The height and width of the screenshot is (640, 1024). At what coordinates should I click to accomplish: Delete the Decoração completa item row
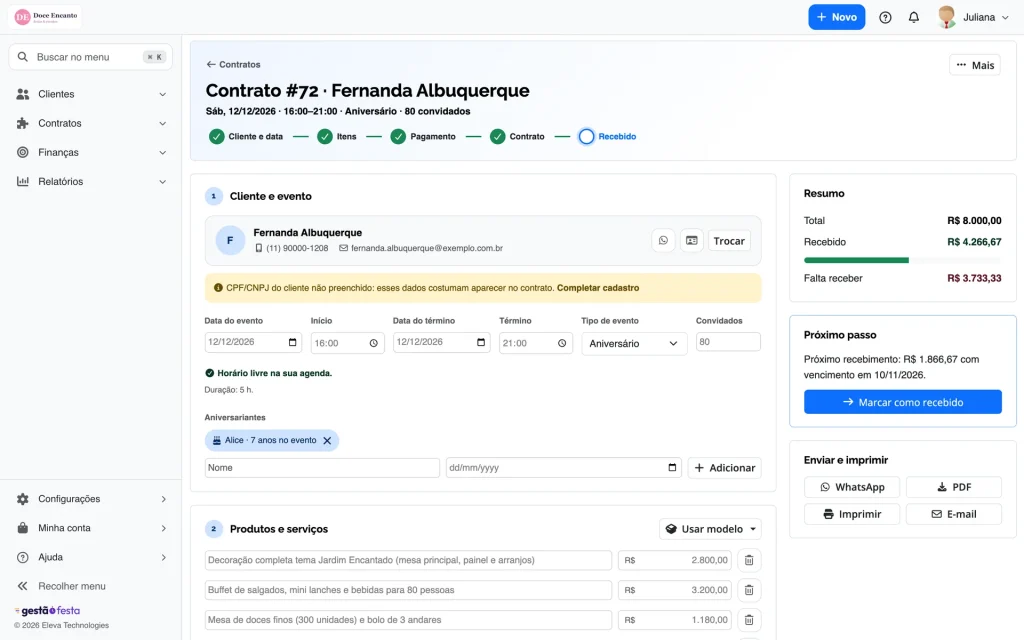[x=749, y=560]
